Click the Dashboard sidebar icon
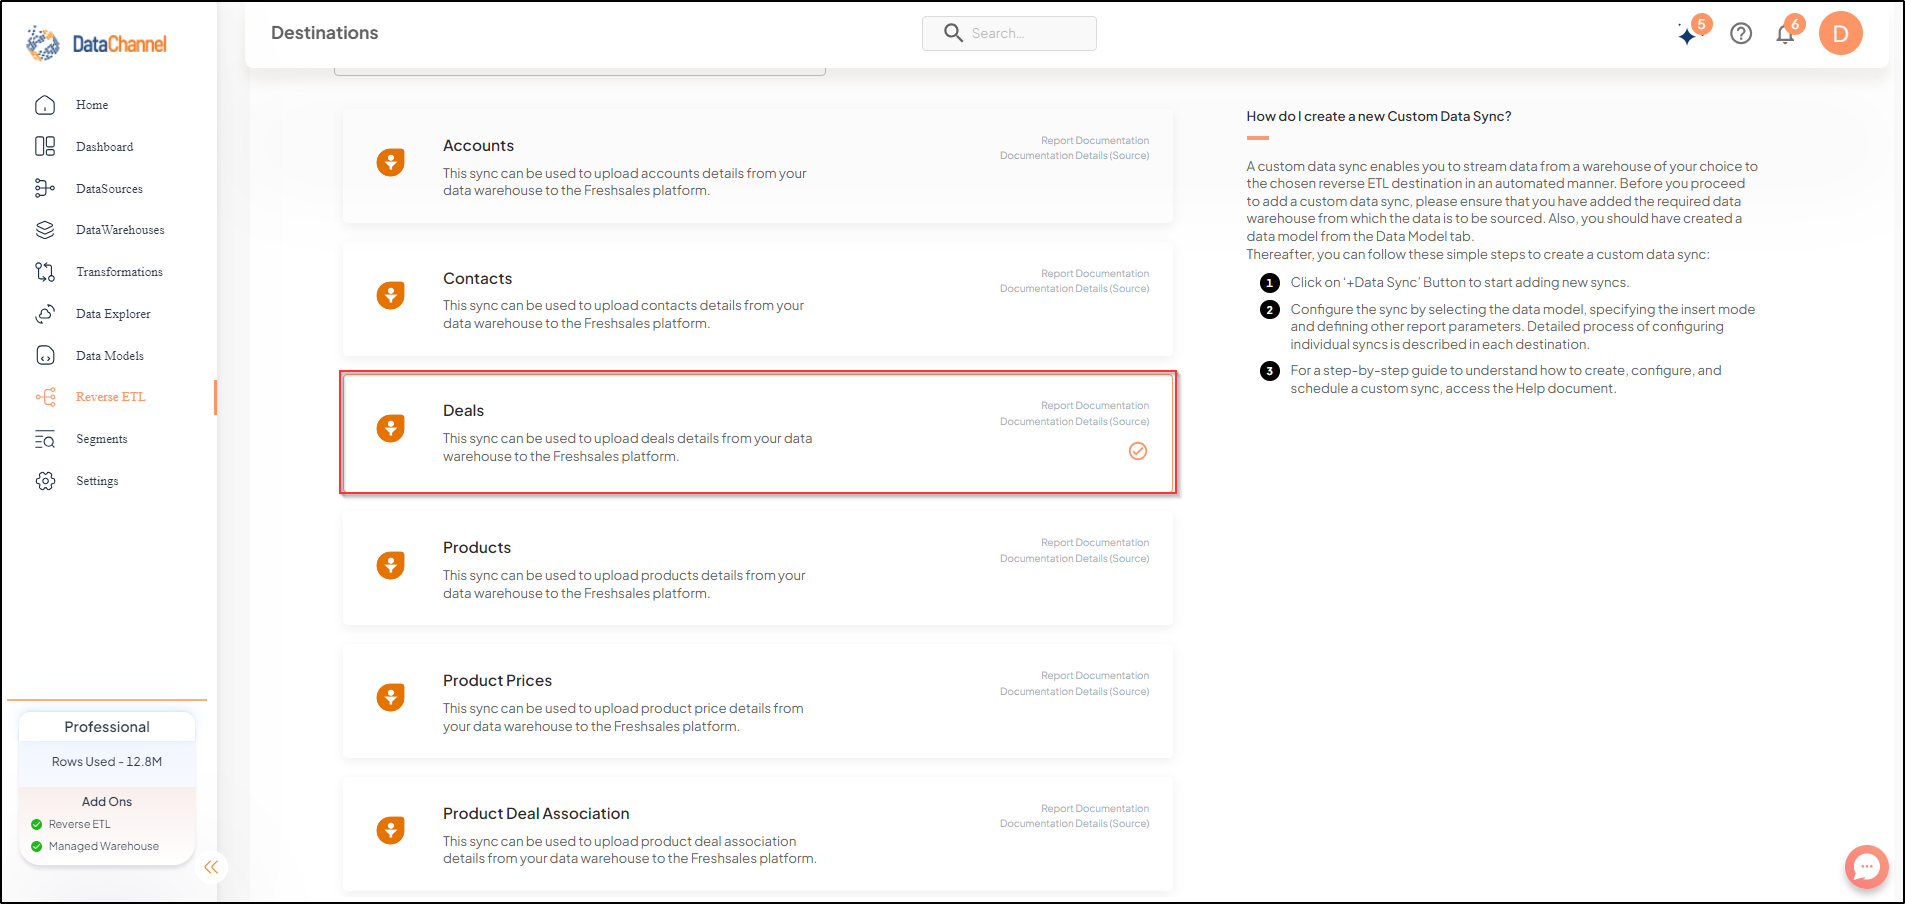This screenshot has width=1905, height=904. pyautogui.click(x=45, y=147)
